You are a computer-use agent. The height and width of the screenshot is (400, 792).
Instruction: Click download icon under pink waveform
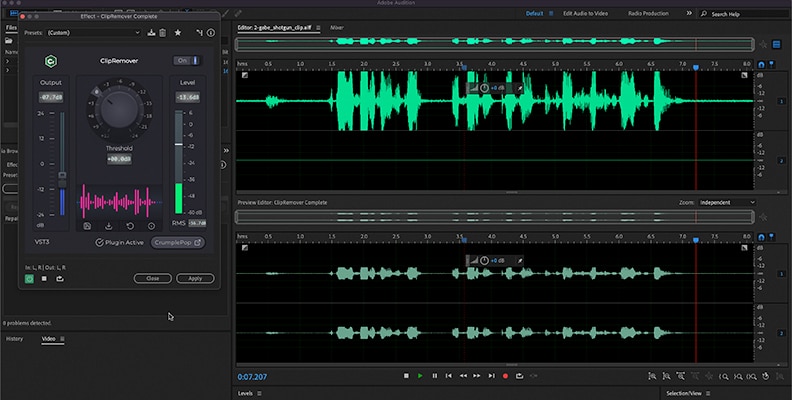tap(109, 226)
